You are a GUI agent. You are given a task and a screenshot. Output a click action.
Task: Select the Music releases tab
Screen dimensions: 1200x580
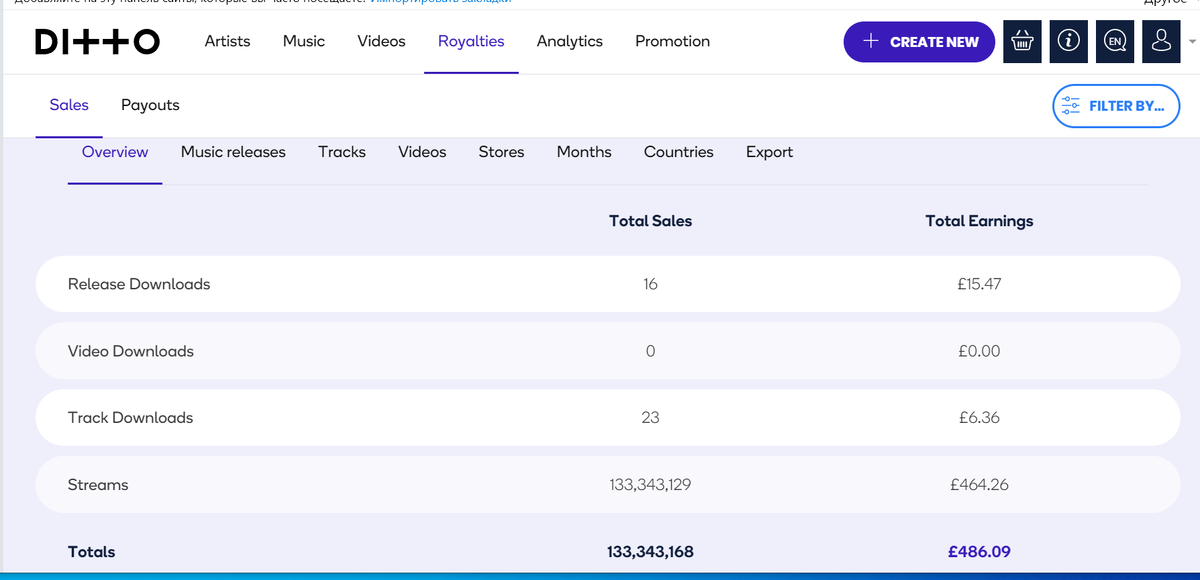(x=233, y=152)
